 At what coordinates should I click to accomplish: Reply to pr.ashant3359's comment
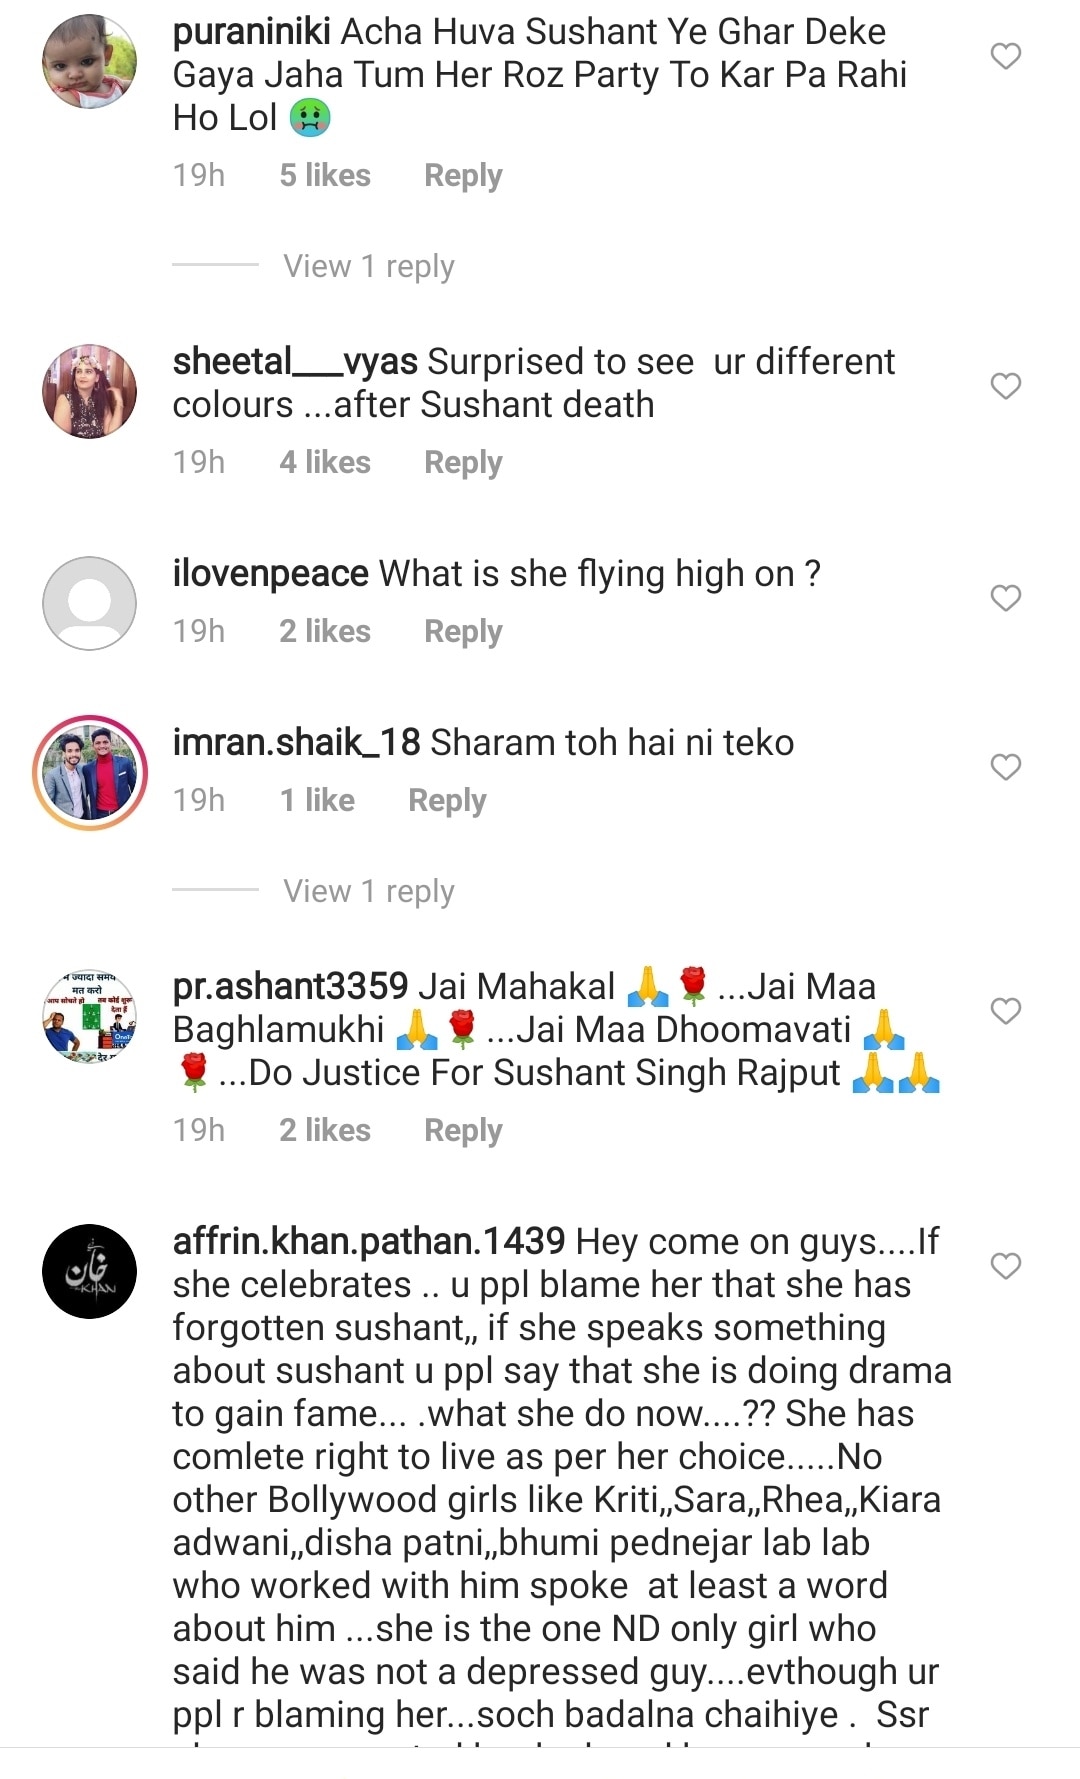point(463,1130)
